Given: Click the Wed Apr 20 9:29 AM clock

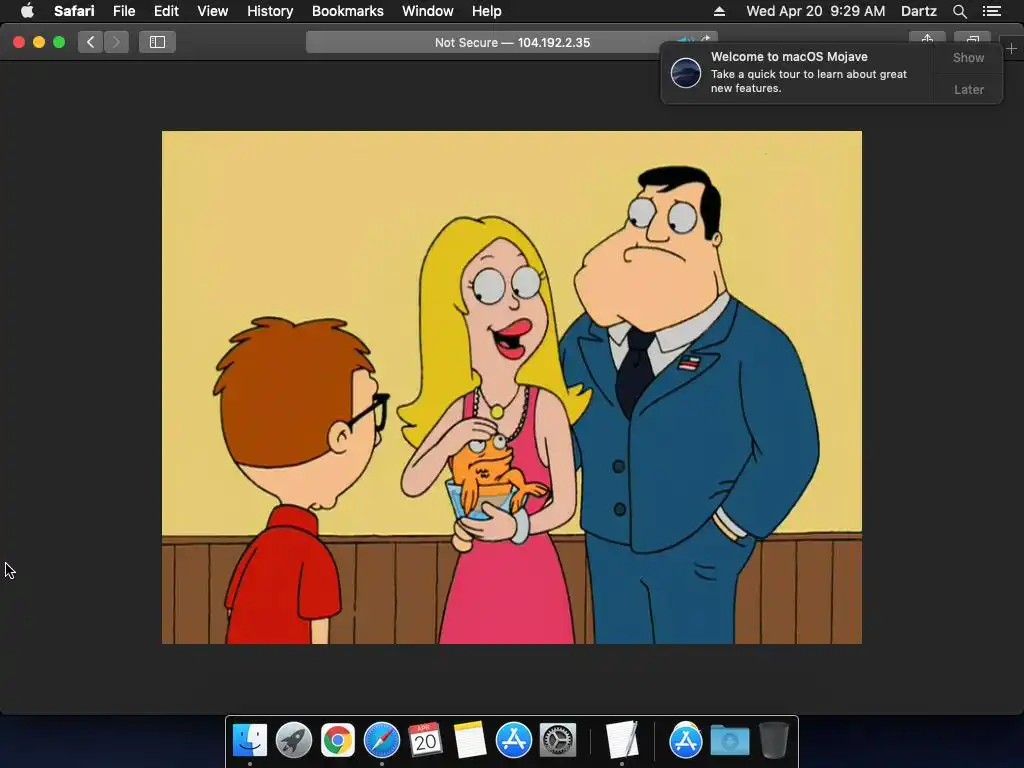Looking at the screenshot, I should (816, 11).
